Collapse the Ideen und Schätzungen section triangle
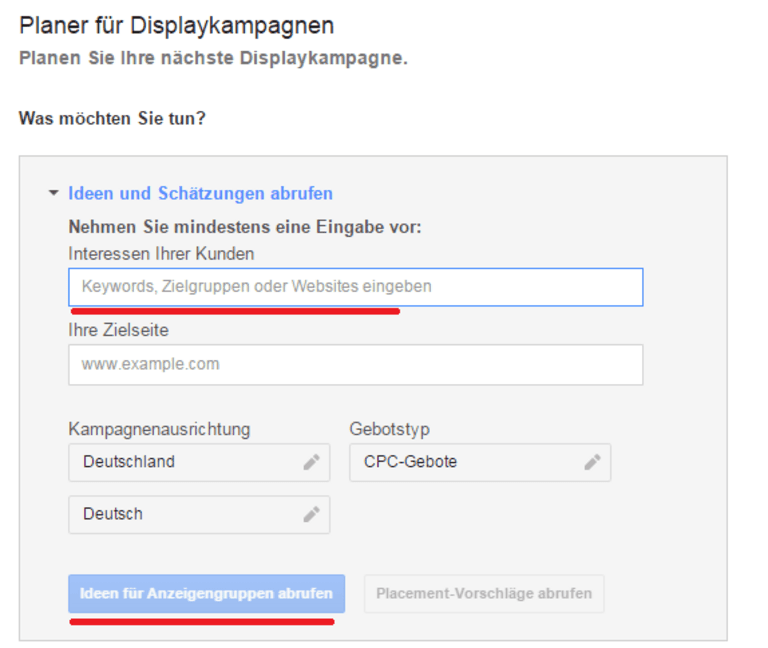The height and width of the screenshot is (648, 768). pos(54,193)
